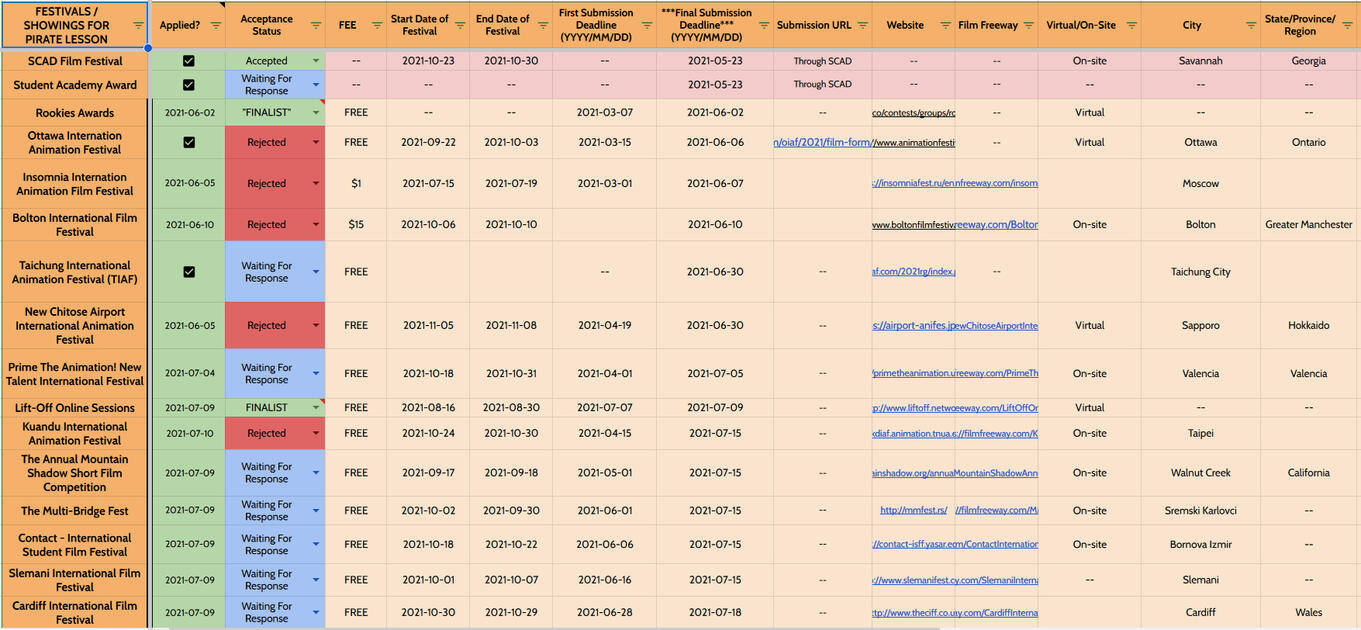This screenshot has width=1361, height=630.
Task: Toggle Applied checkbox for Student Academy Award
Action: coord(189,85)
